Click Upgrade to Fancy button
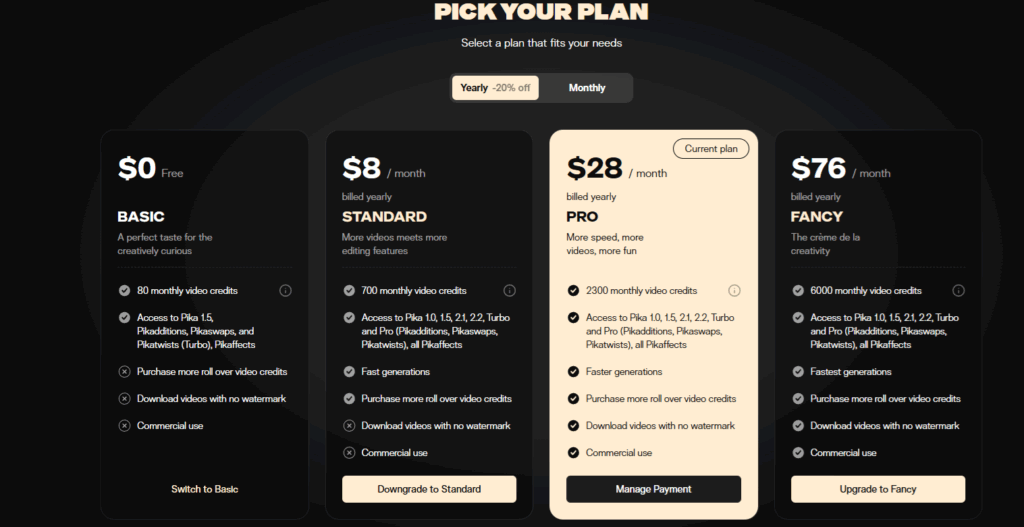Viewport: 1024px width, 527px height. pyautogui.click(x=878, y=489)
